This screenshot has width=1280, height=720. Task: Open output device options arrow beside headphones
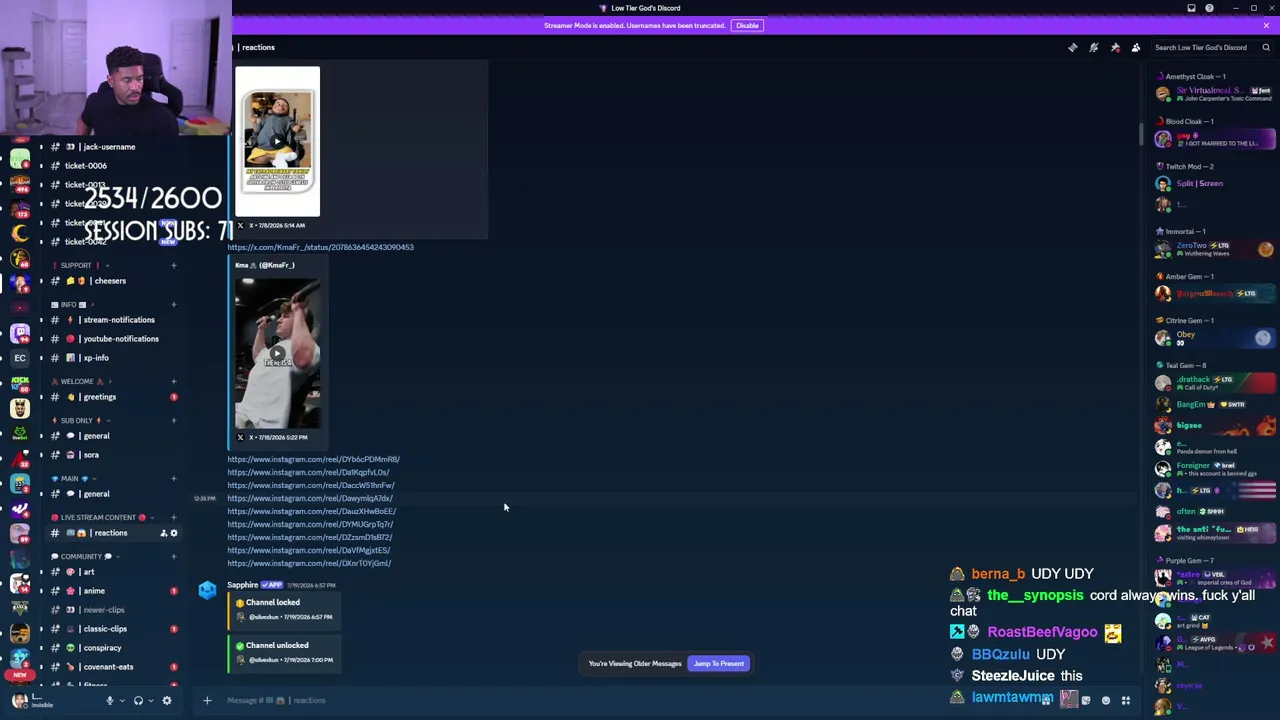[x=150, y=700]
